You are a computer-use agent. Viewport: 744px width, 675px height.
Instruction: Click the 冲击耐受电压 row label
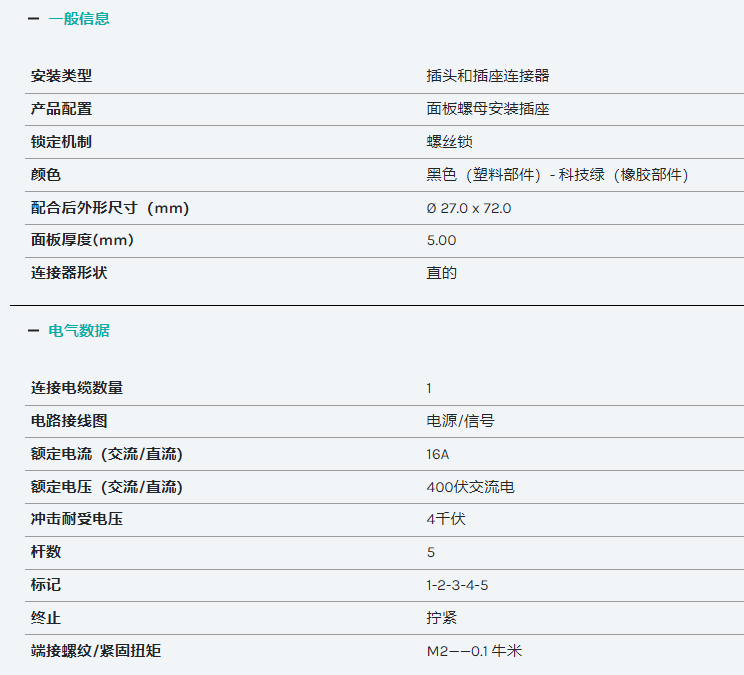pos(77,519)
